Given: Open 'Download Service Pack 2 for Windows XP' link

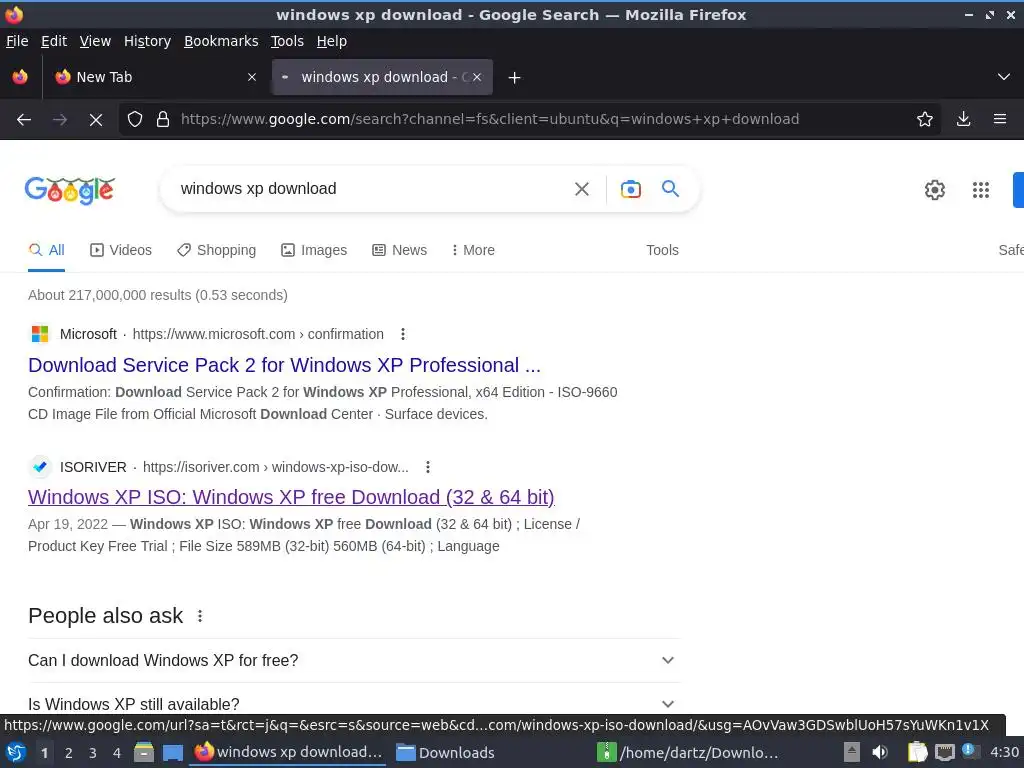Looking at the screenshot, I should pyautogui.click(x=284, y=365).
